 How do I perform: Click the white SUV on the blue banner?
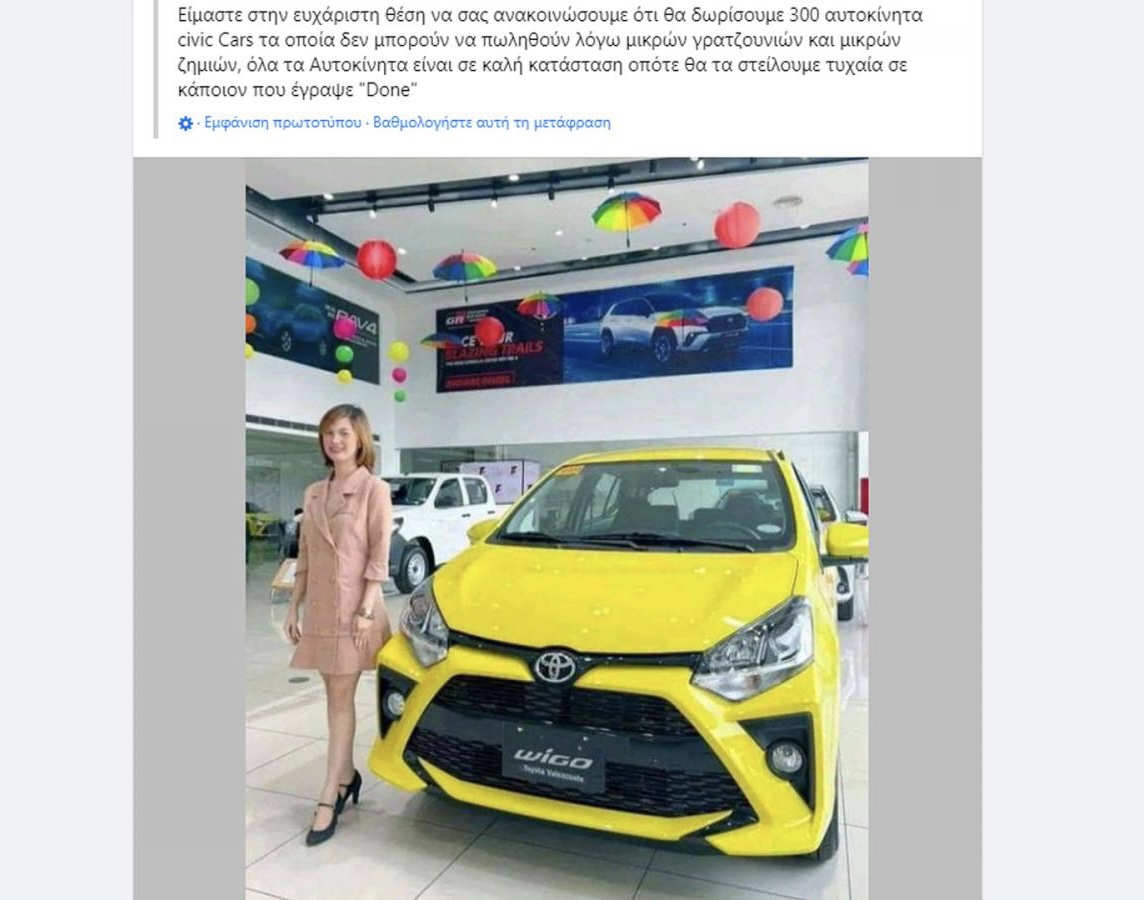[x=673, y=325]
